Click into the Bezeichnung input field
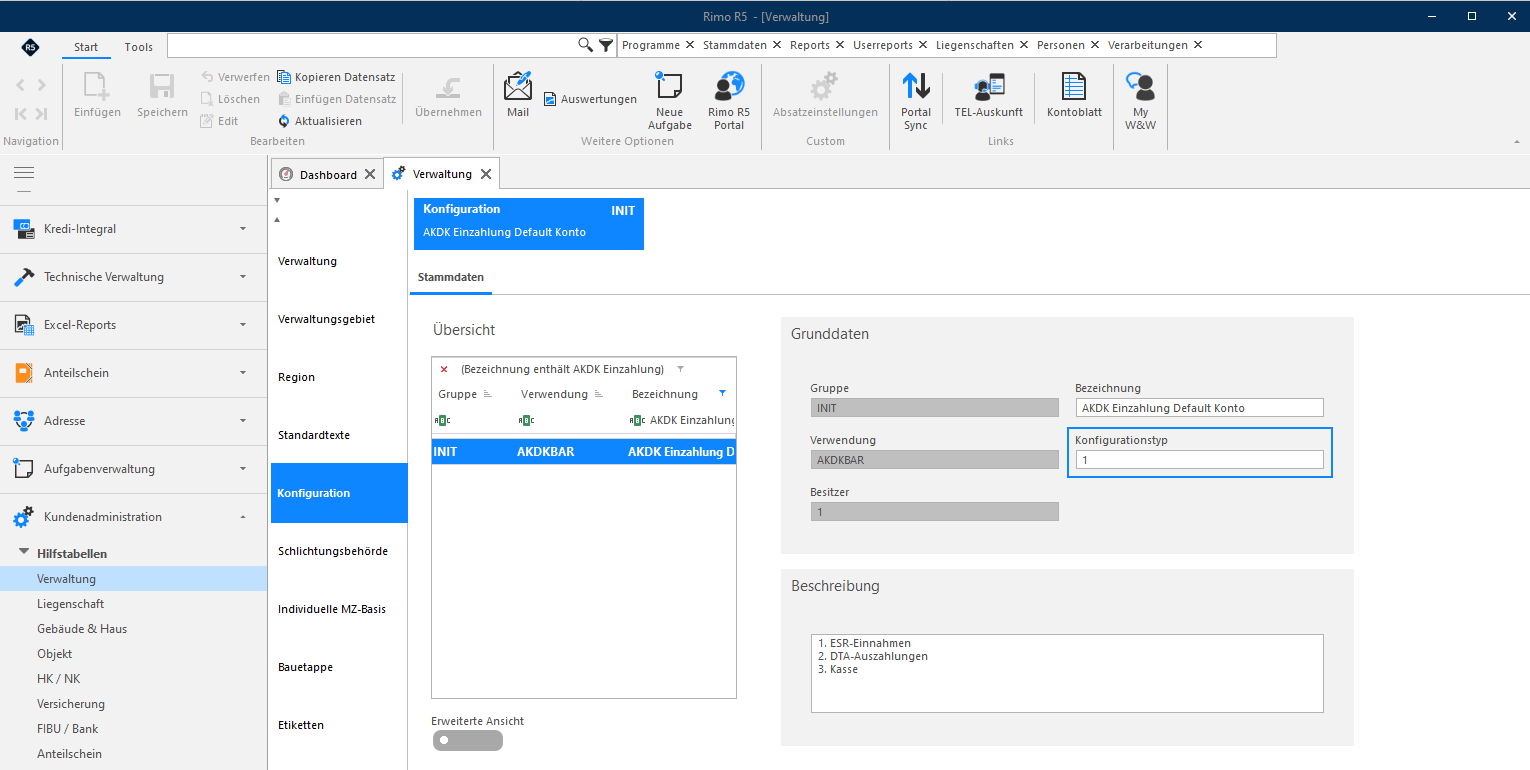This screenshot has height=770, width=1530. pos(1200,408)
